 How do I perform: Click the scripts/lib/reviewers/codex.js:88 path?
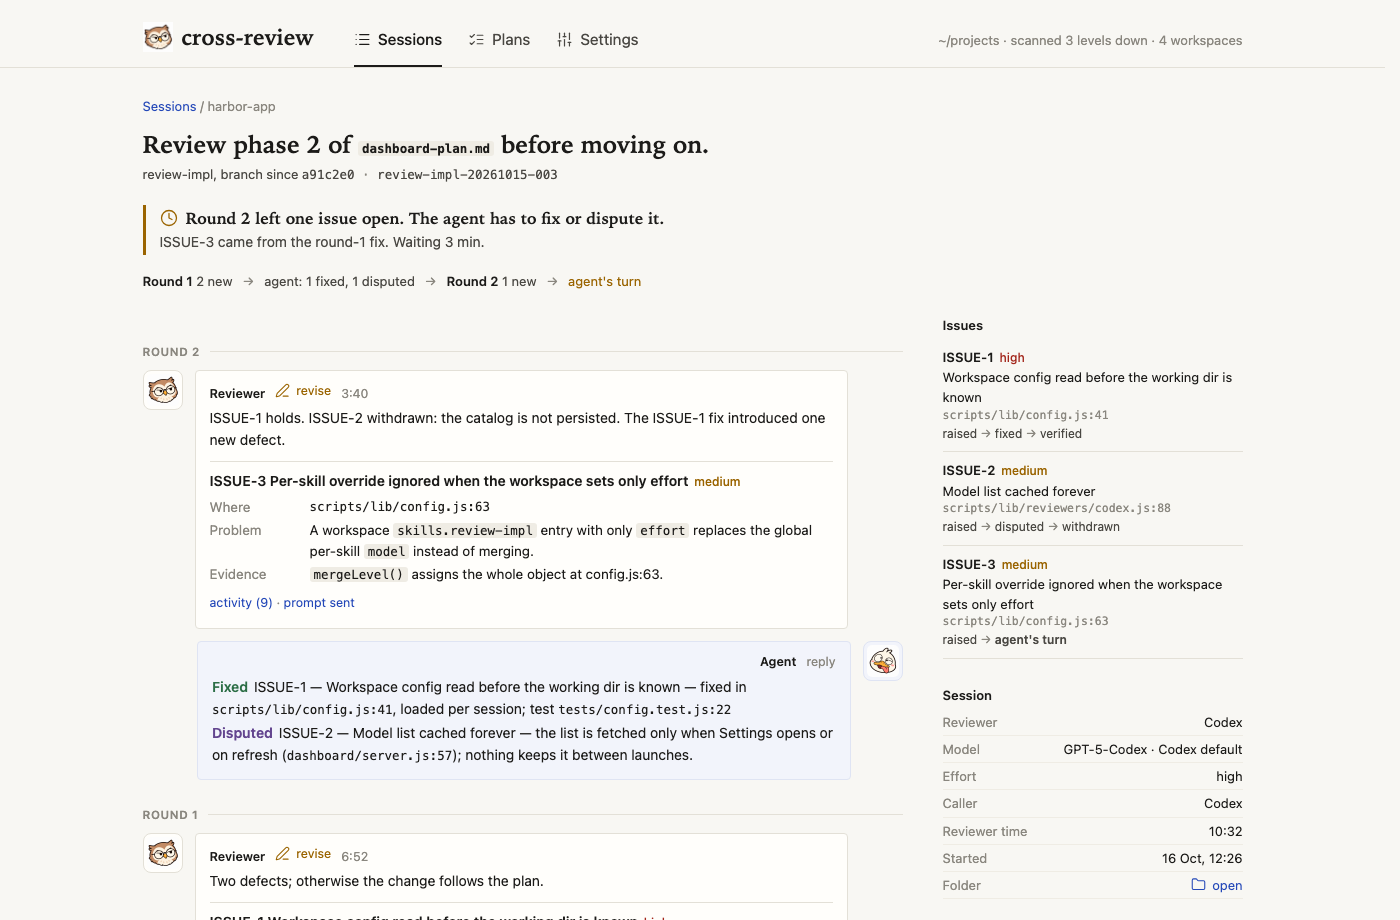coord(1056,508)
